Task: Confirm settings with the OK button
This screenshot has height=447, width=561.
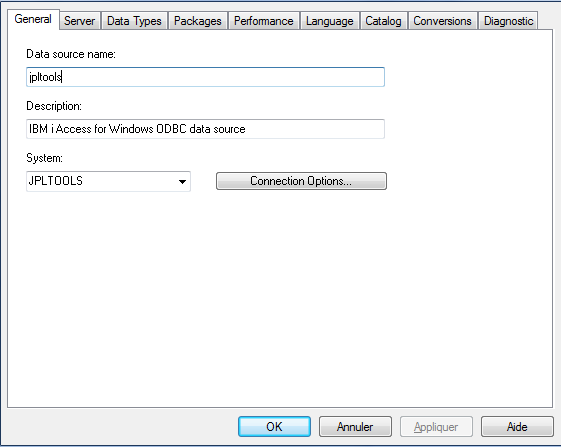Action: pyautogui.click(x=274, y=427)
